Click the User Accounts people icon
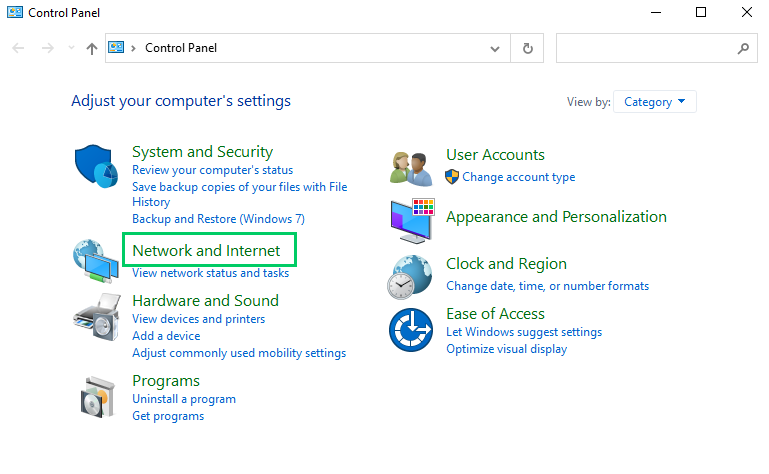The width and height of the screenshot is (769, 474). (x=411, y=169)
